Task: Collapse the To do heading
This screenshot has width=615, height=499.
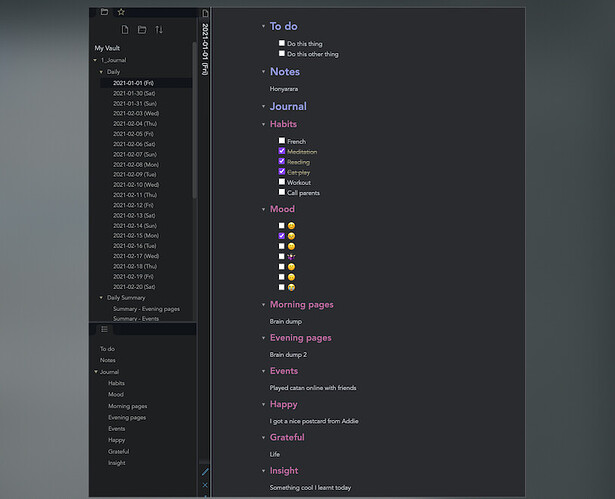Action: [263, 26]
